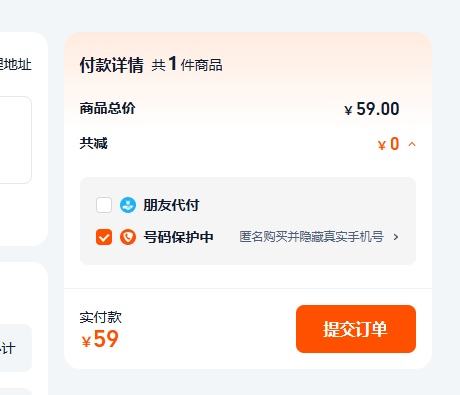
Task: Click the blue 朋友代付 person icon
Action: pyautogui.click(x=128, y=205)
